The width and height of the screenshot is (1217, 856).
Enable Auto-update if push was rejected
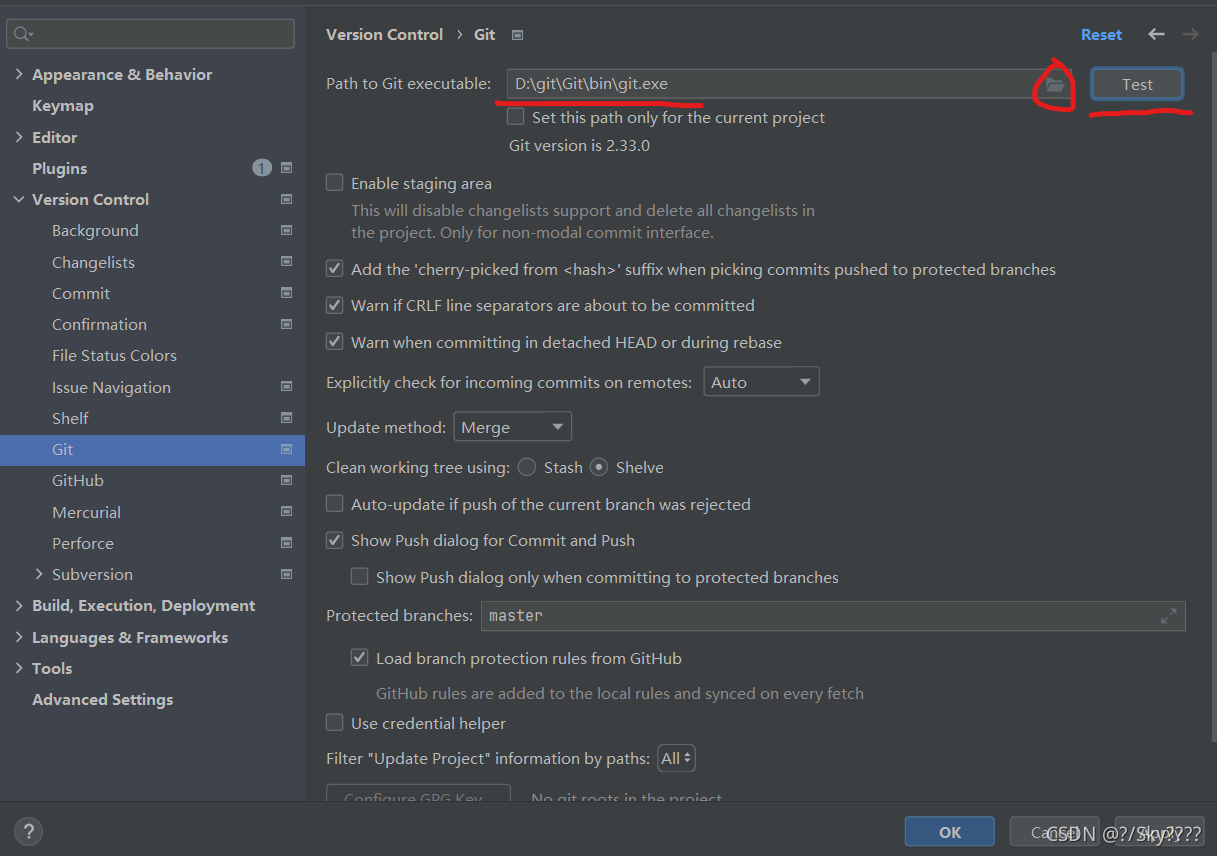(x=335, y=504)
